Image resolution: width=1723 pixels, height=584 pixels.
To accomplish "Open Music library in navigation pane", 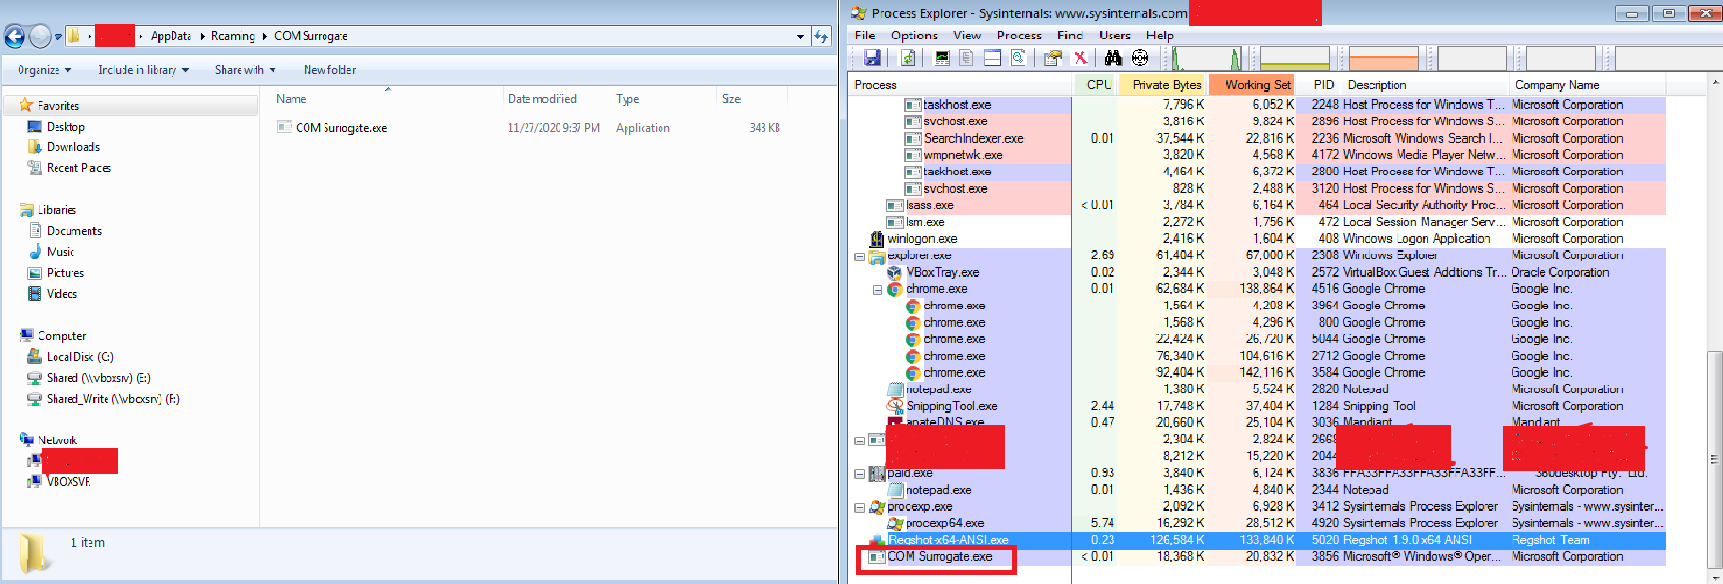I will [x=60, y=252].
